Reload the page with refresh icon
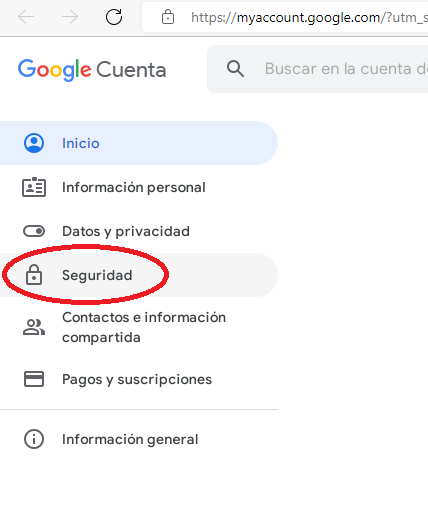This screenshot has width=428, height=508. 114,17
